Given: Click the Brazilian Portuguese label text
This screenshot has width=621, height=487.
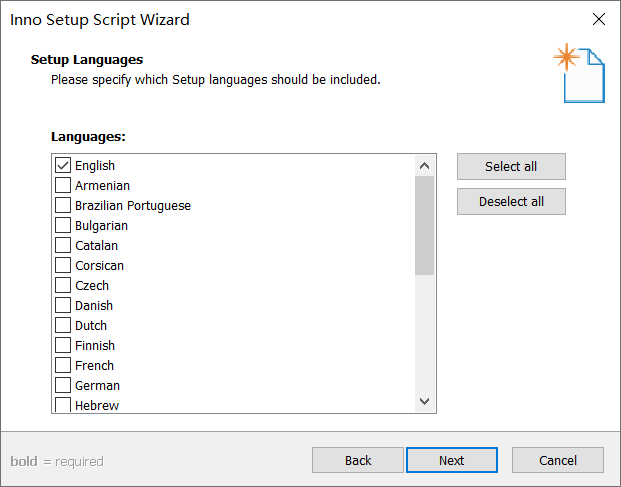Looking at the screenshot, I should (133, 205).
